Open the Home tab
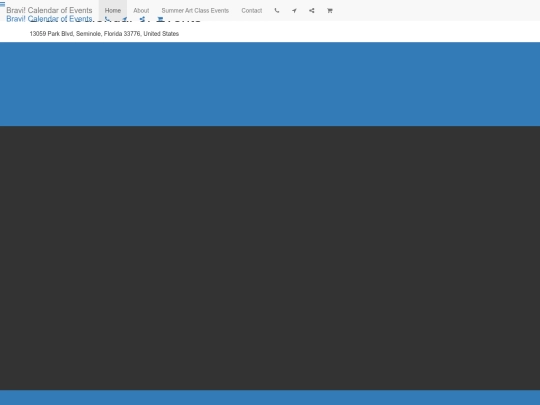The height and width of the screenshot is (405, 540). click(113, 10)
